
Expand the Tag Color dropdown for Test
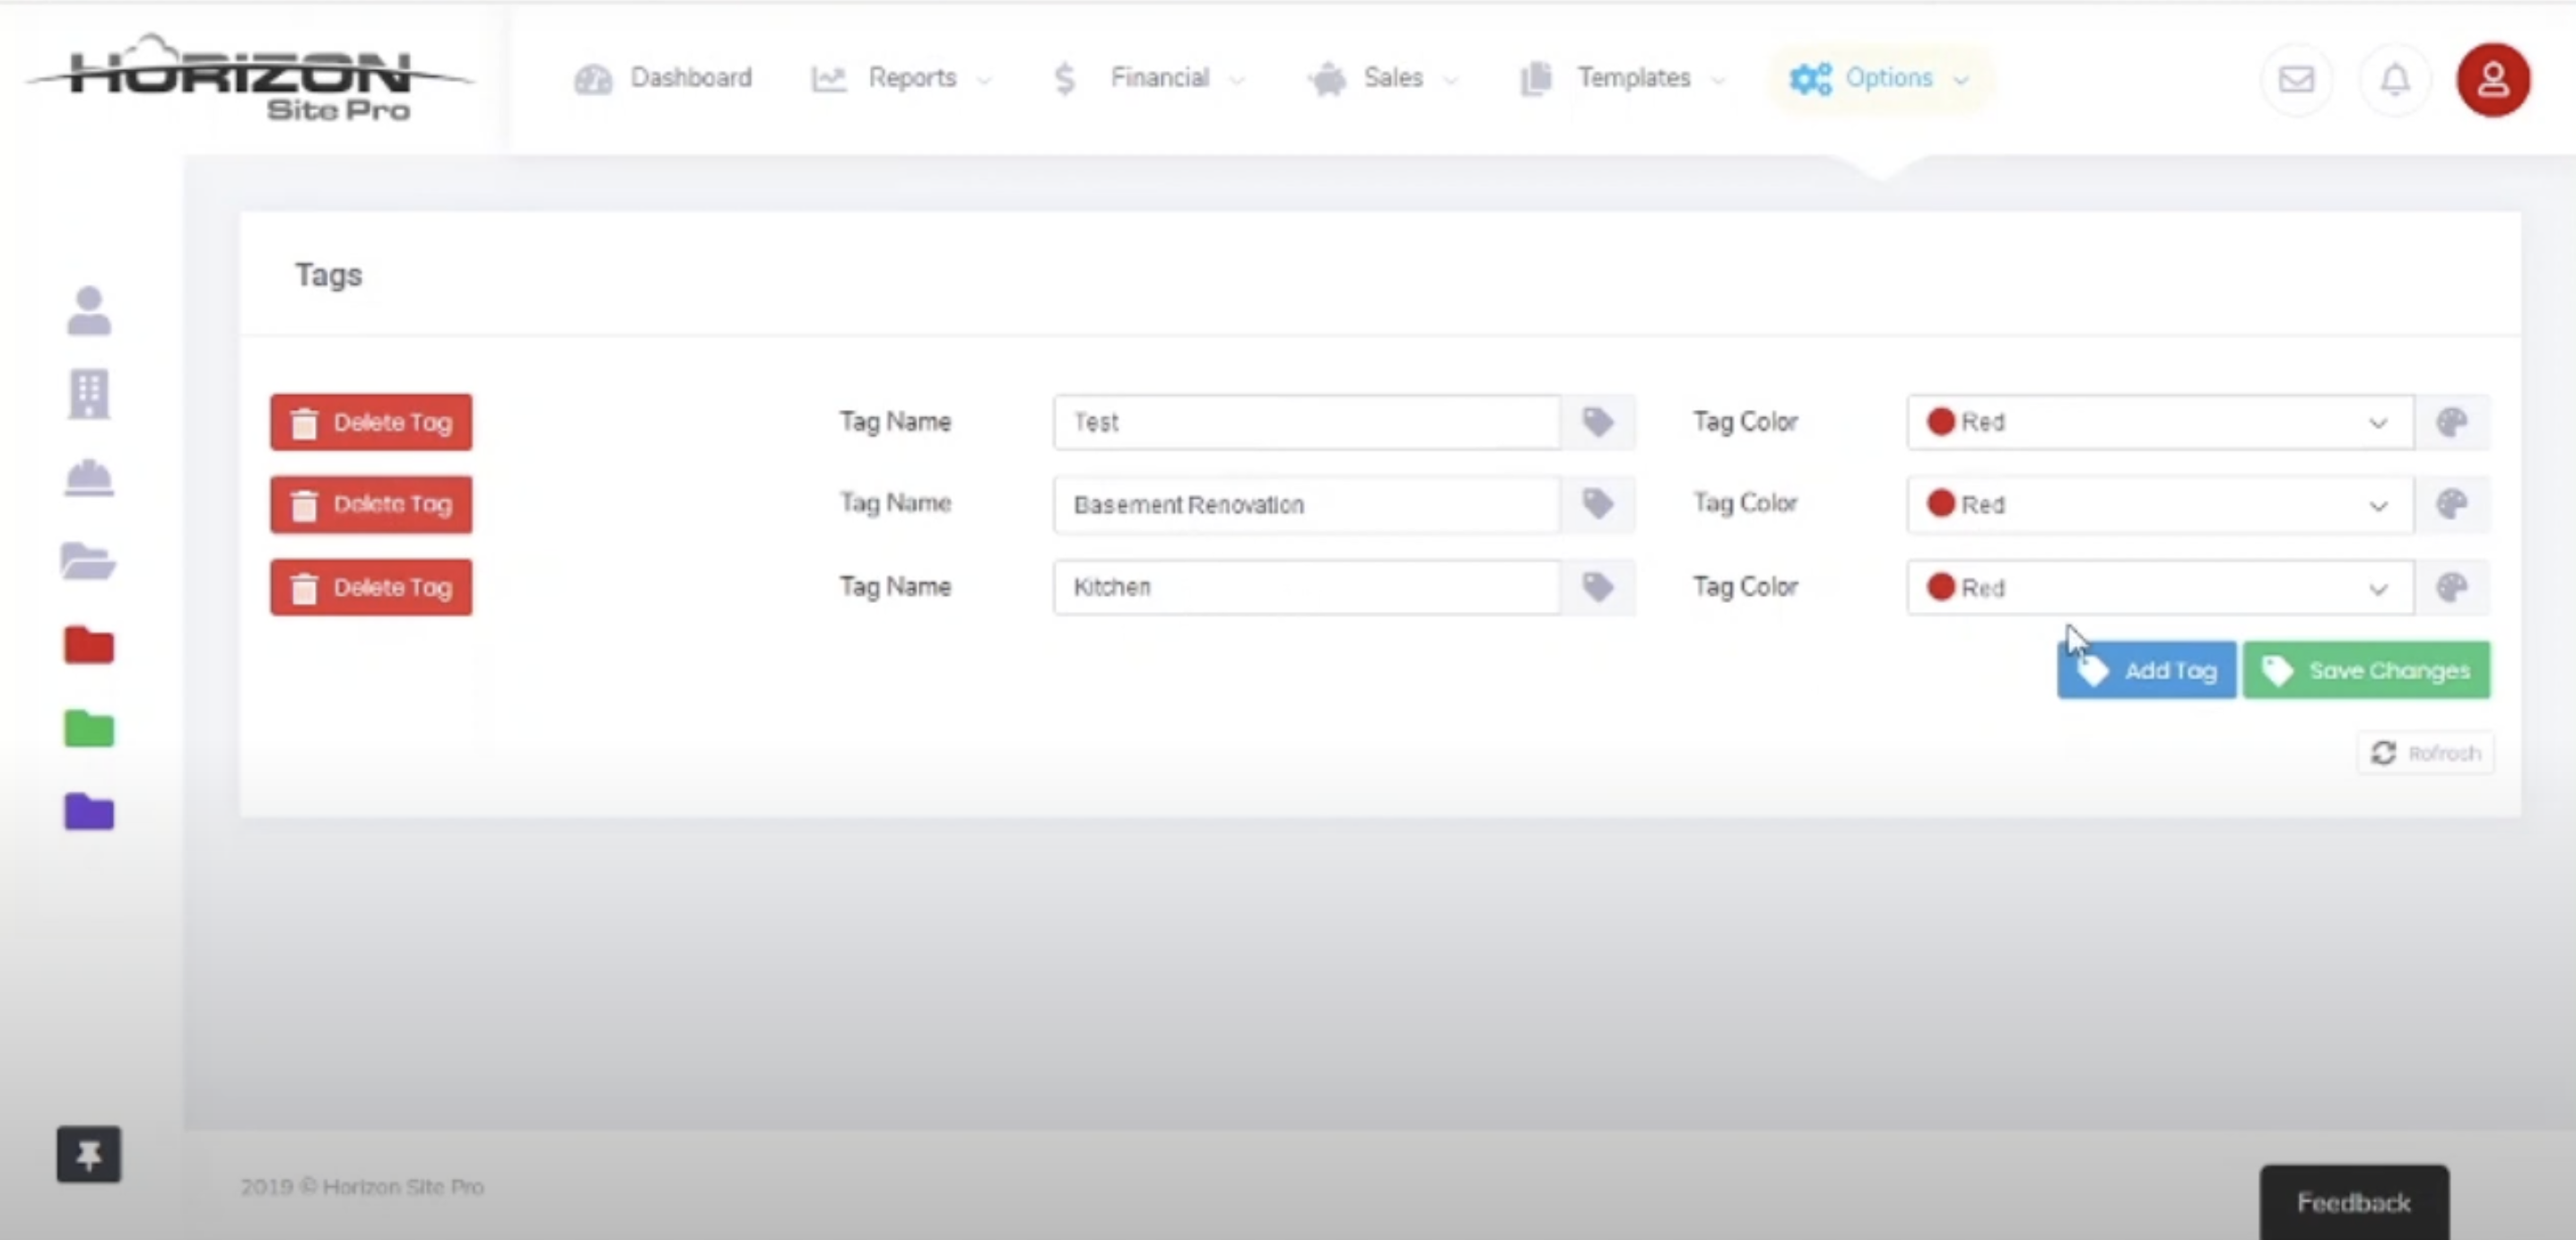pyautogui.click(x=2159, y=422)
